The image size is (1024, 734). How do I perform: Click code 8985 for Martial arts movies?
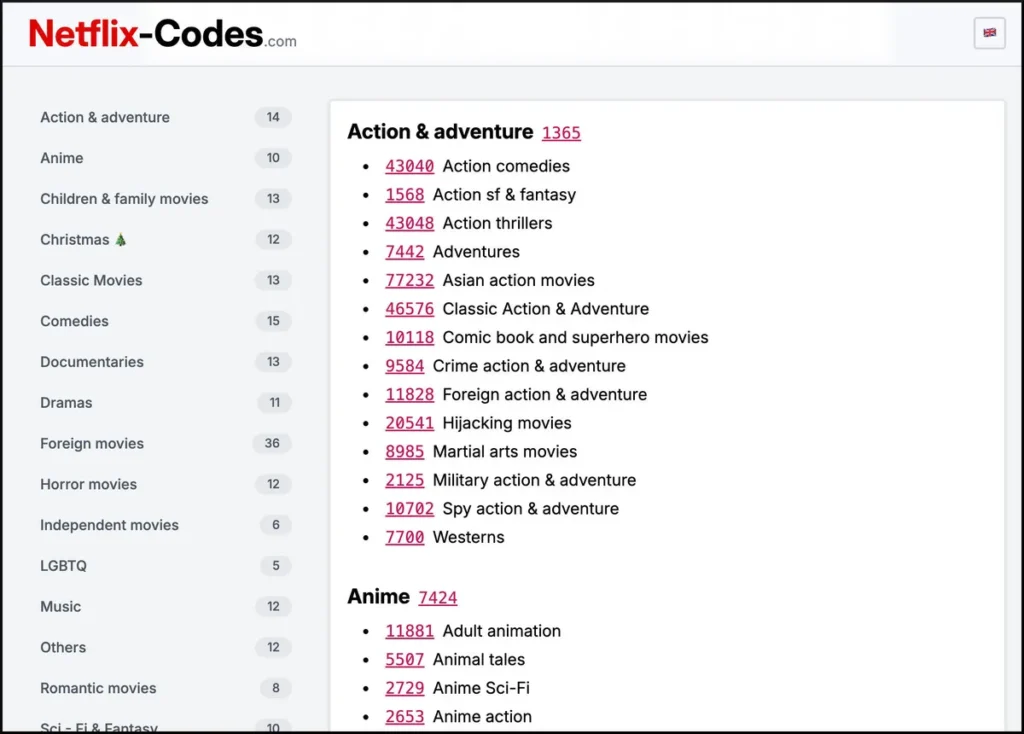(404, 452)
